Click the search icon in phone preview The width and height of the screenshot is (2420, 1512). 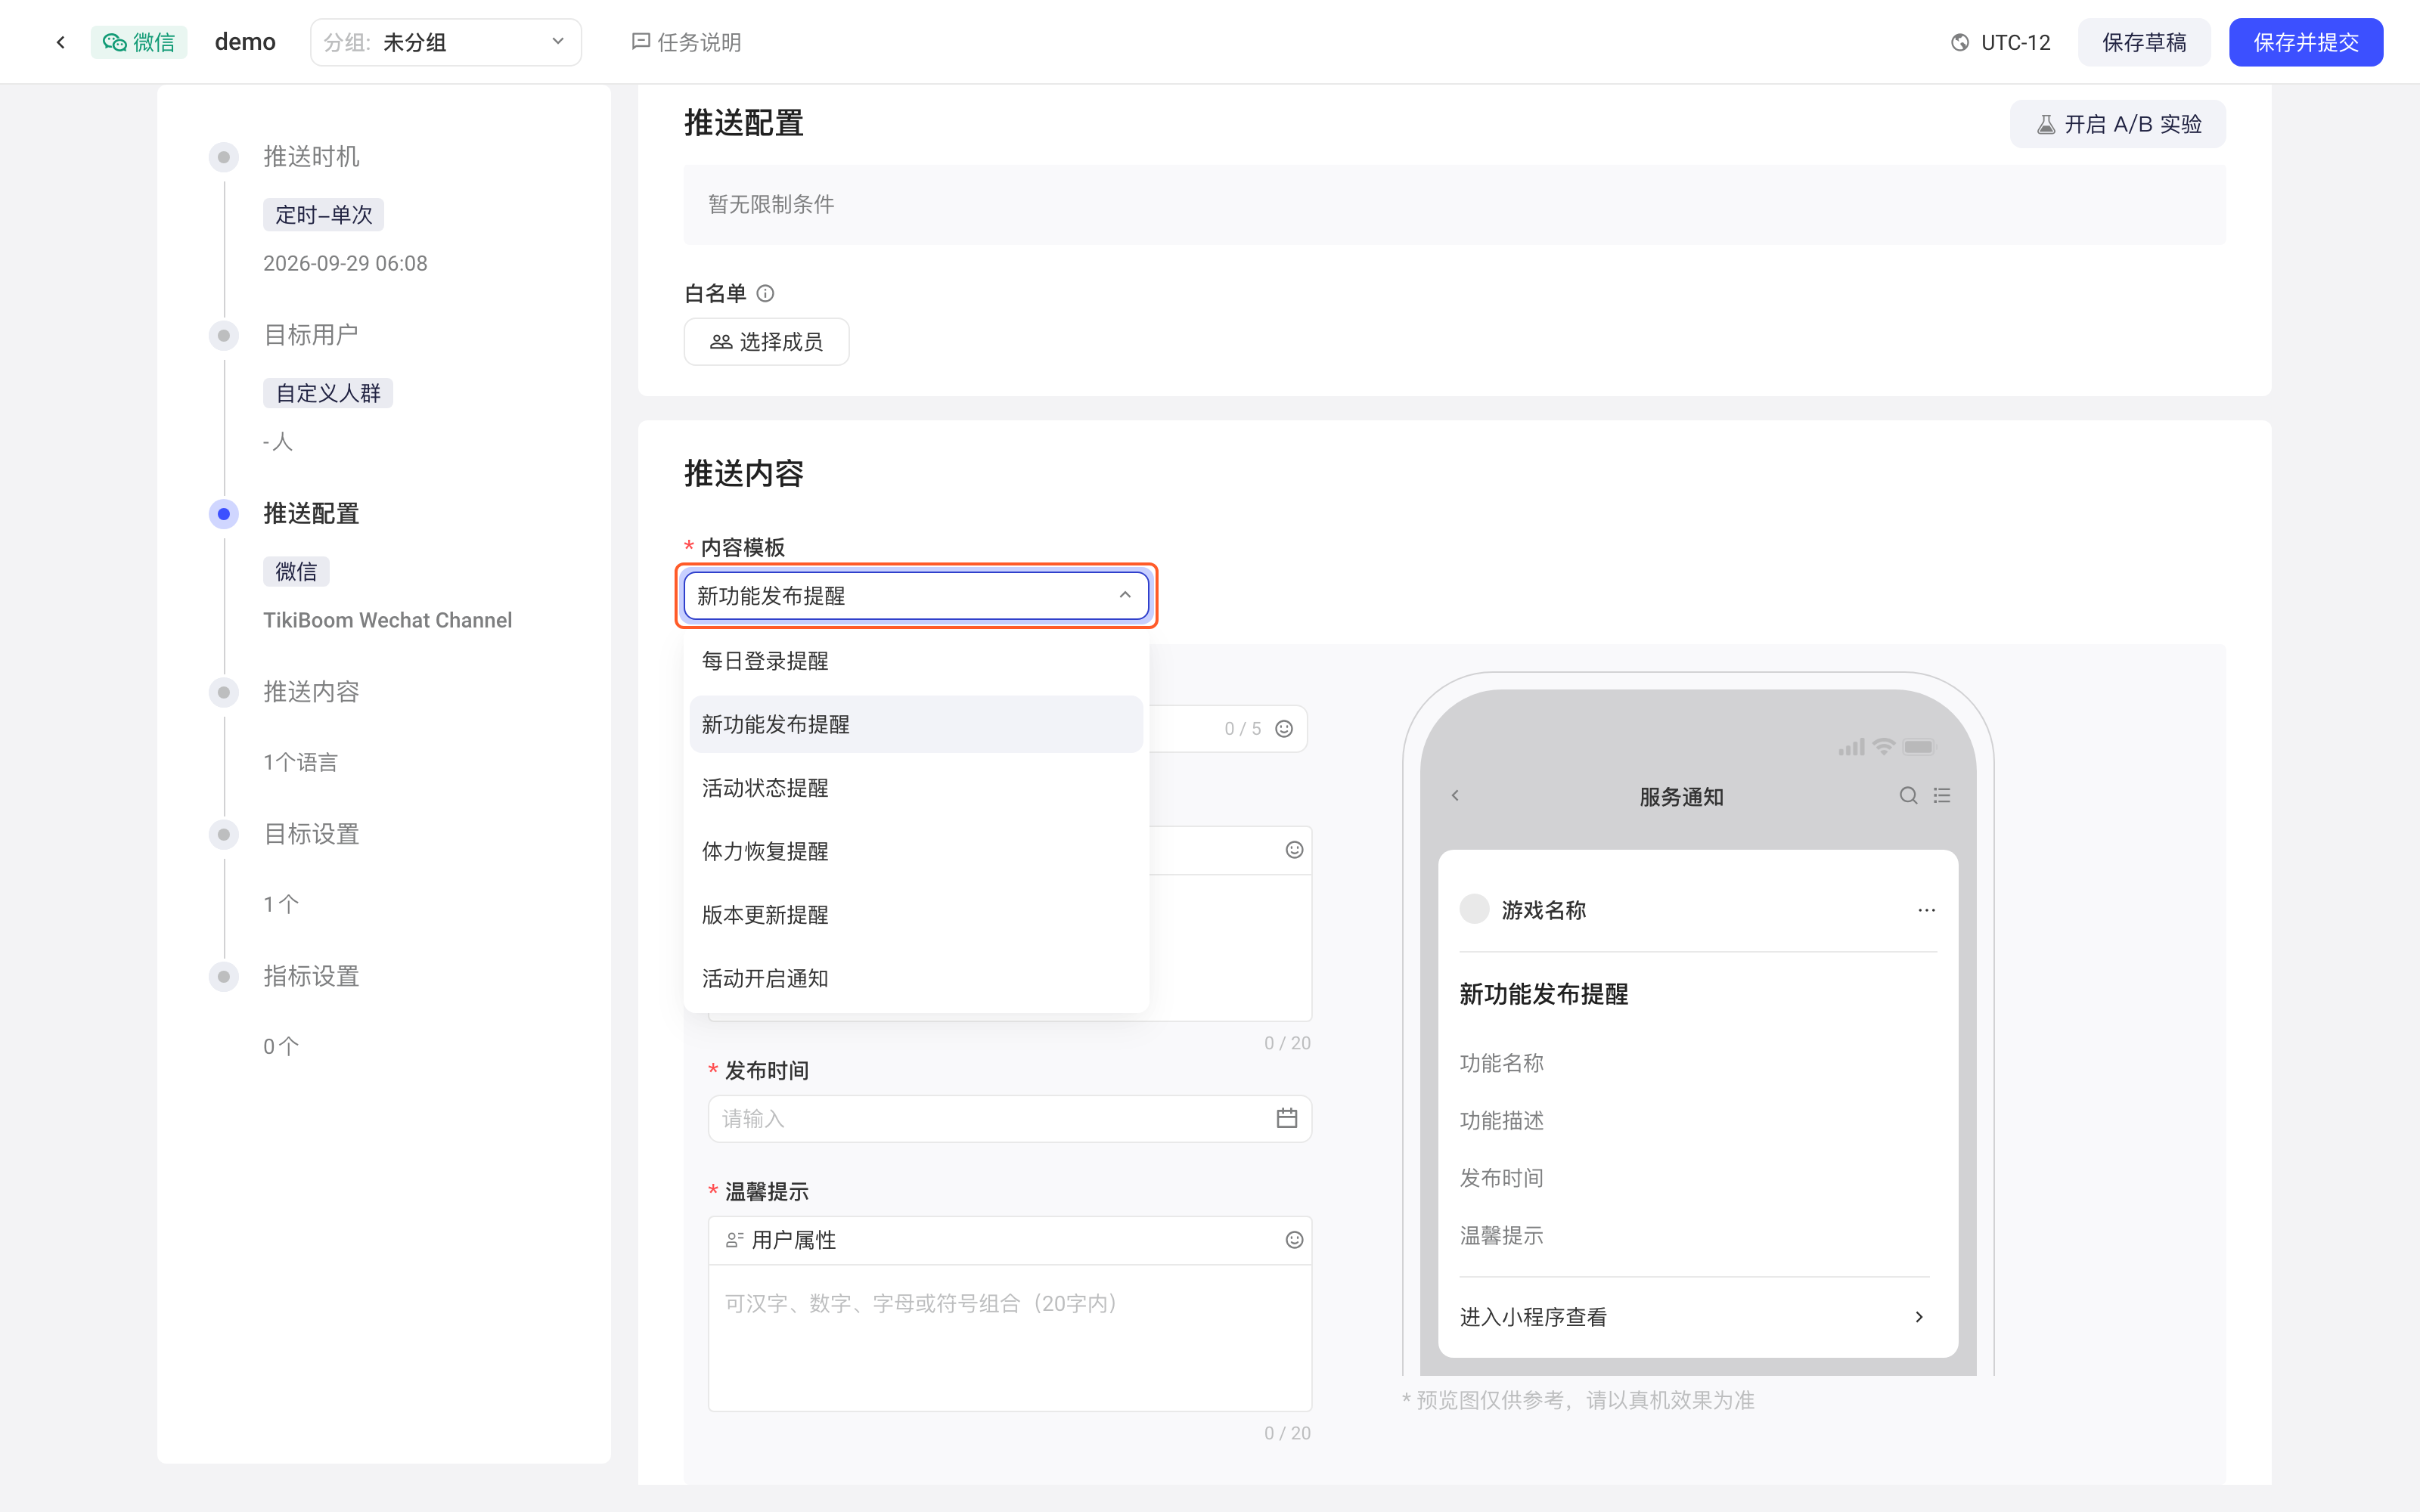1908,796
